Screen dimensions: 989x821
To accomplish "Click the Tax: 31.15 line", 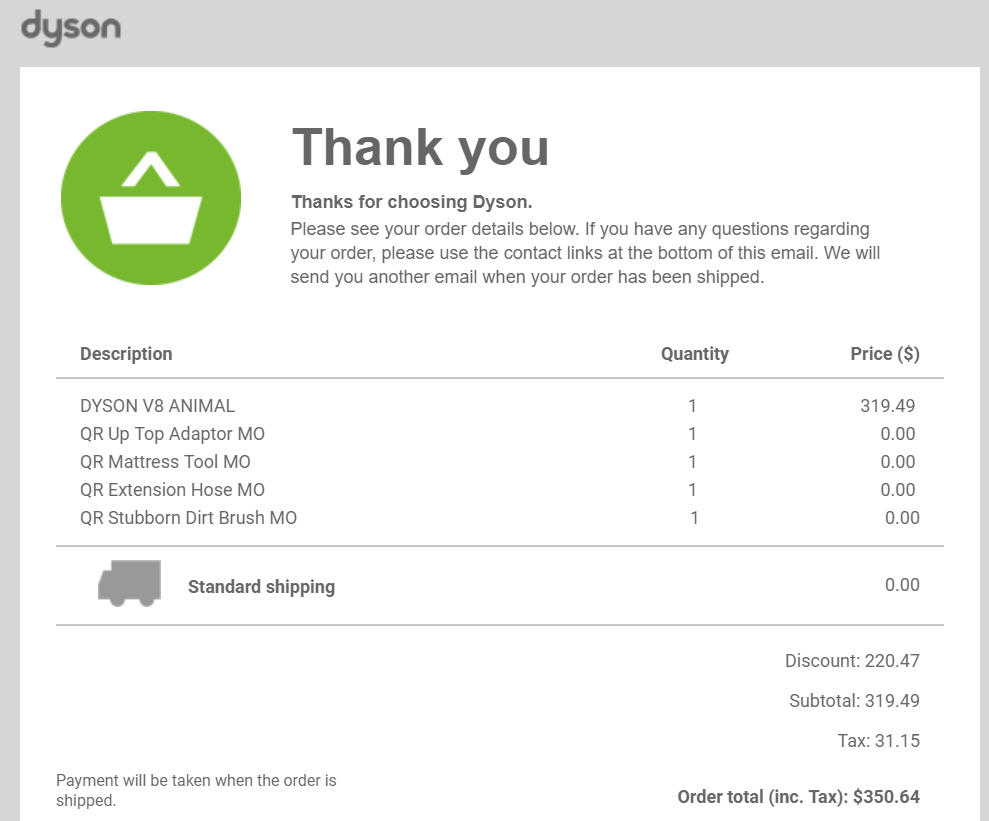I will pyautogui.click(x=878, y=741).
